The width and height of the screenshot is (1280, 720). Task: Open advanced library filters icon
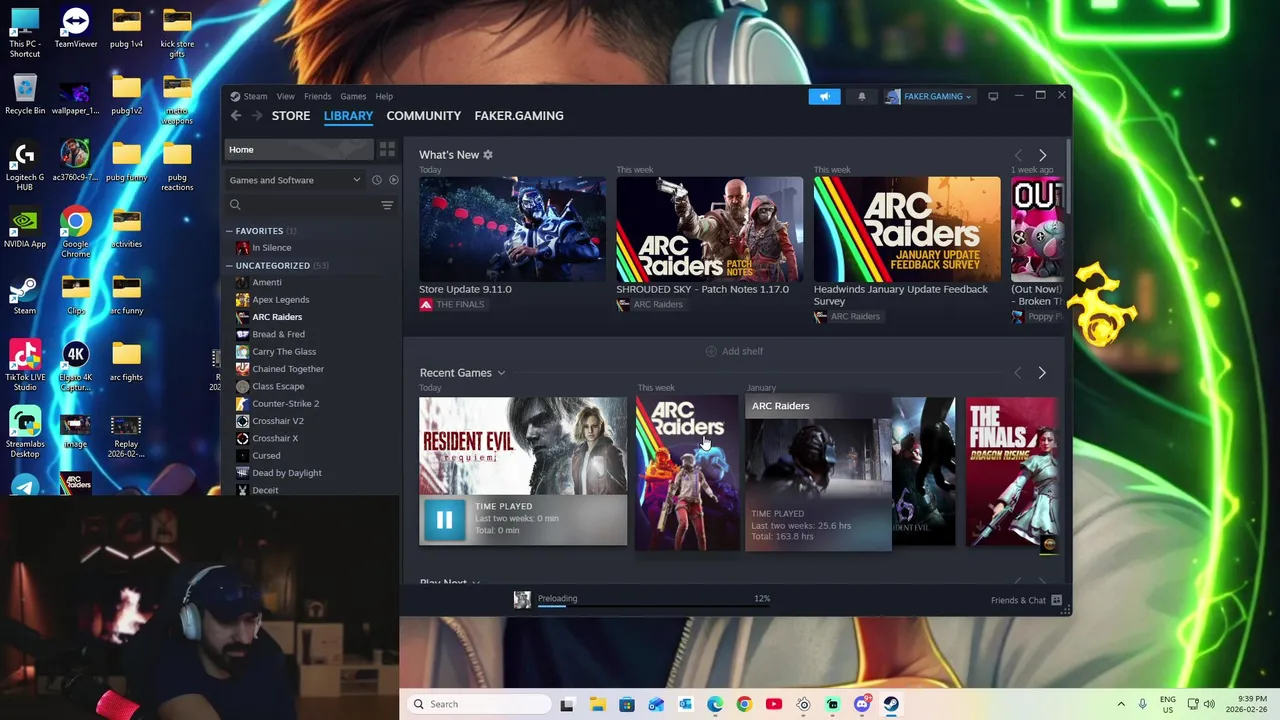(x=387, y=205)
